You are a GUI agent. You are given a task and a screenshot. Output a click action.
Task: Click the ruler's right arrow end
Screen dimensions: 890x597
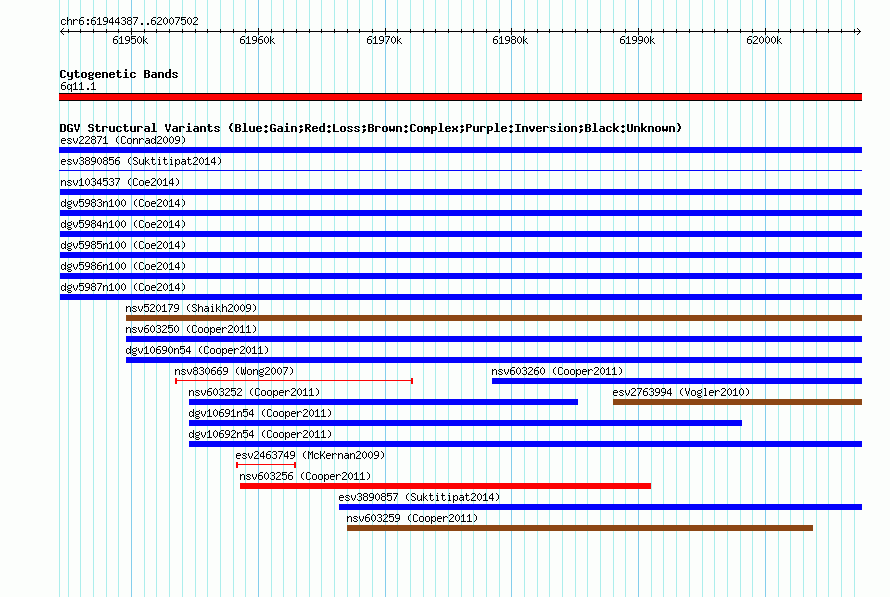(x=859, y=32)
